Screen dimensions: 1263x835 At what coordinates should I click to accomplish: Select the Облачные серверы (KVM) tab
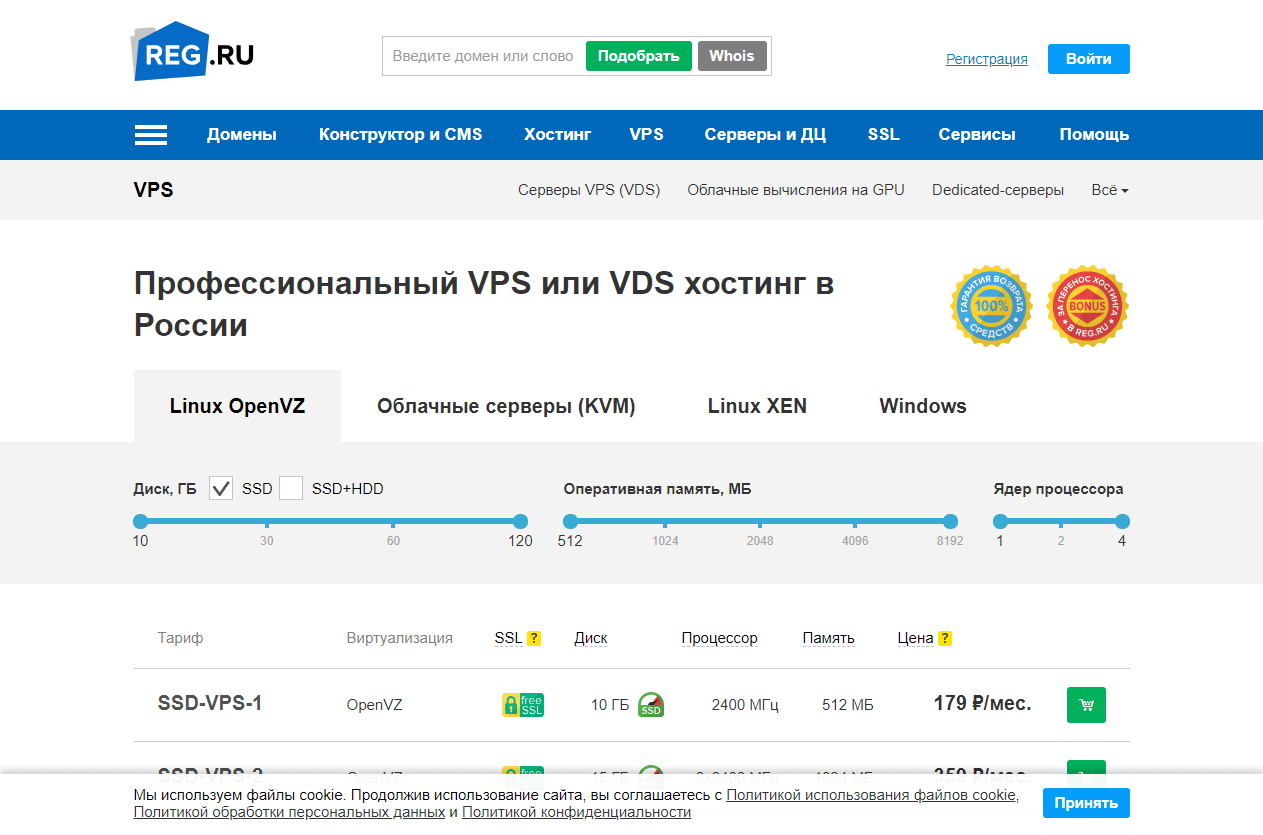click(506, 406)
